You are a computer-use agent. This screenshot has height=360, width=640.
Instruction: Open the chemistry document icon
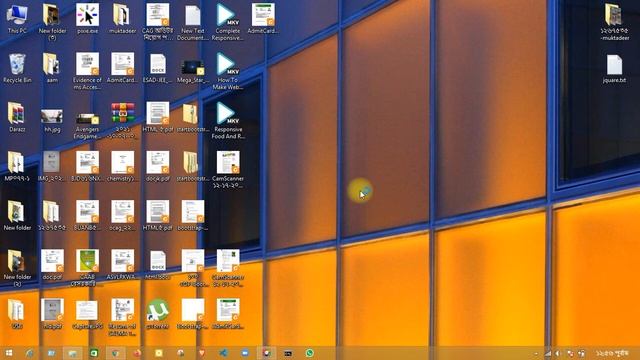(122, 167)
